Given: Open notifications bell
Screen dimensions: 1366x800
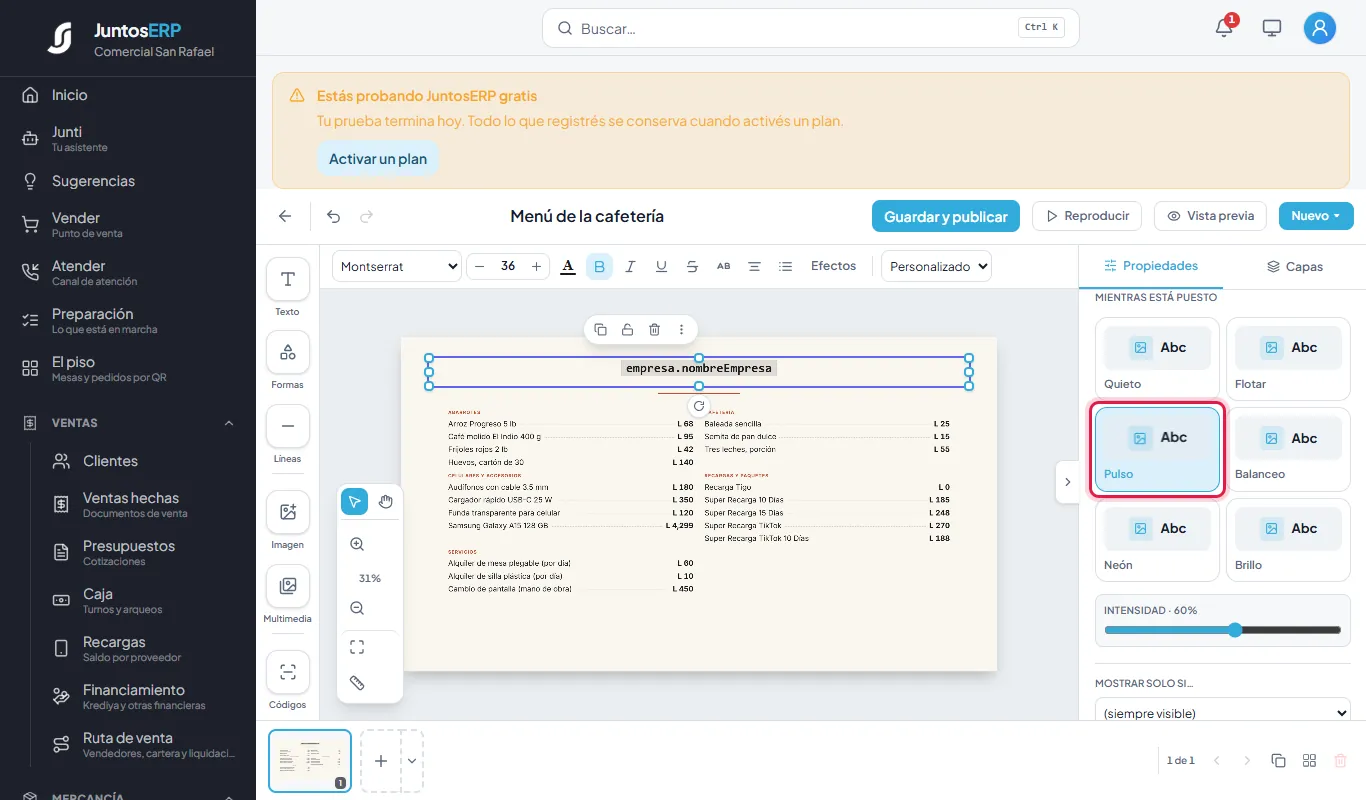Looking at the screenshot, I should [1224, 28].
